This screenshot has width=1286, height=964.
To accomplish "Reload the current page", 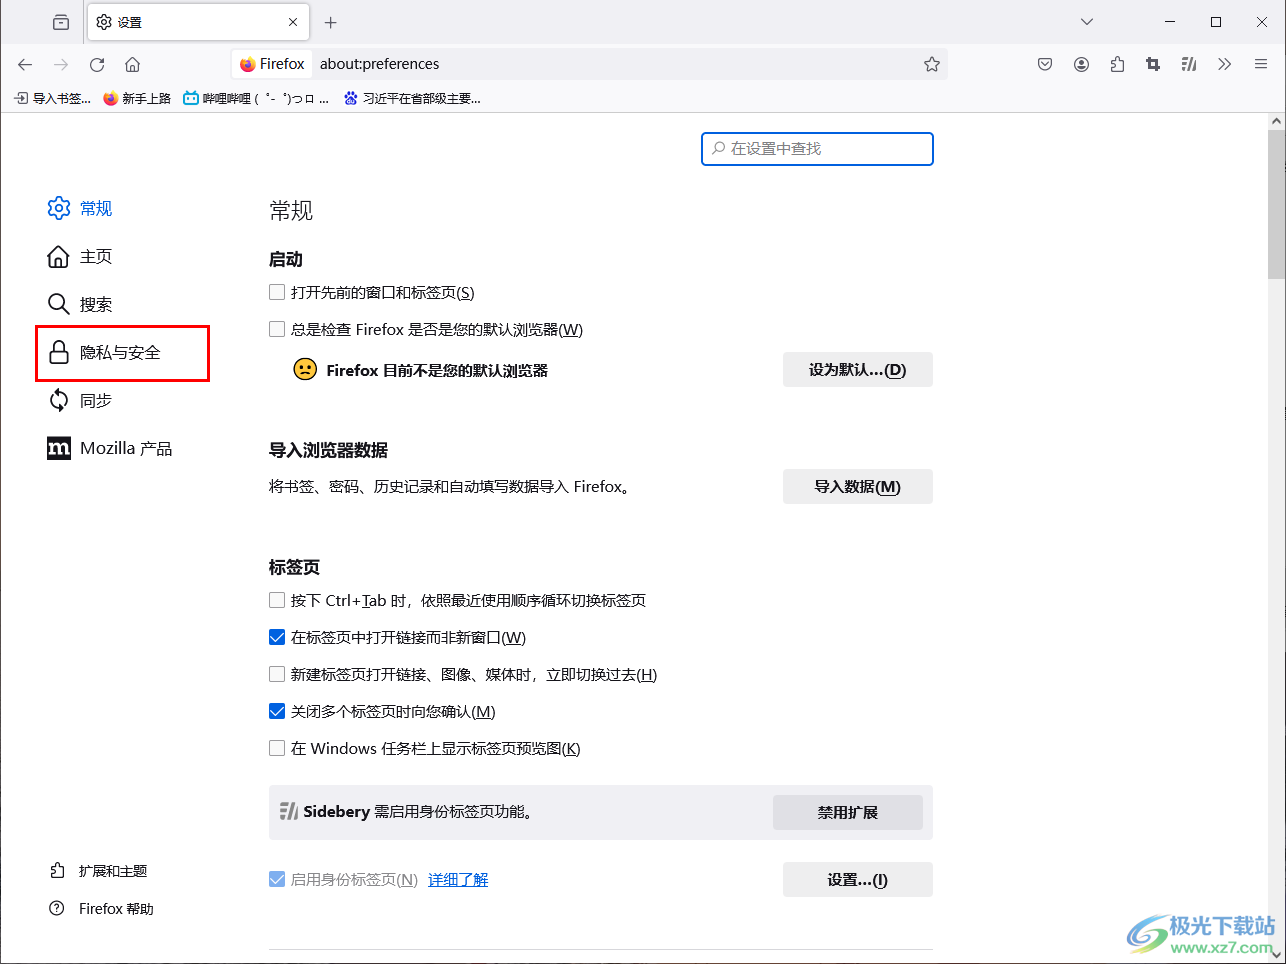I will pyautogui.click(x=97, y=64).
